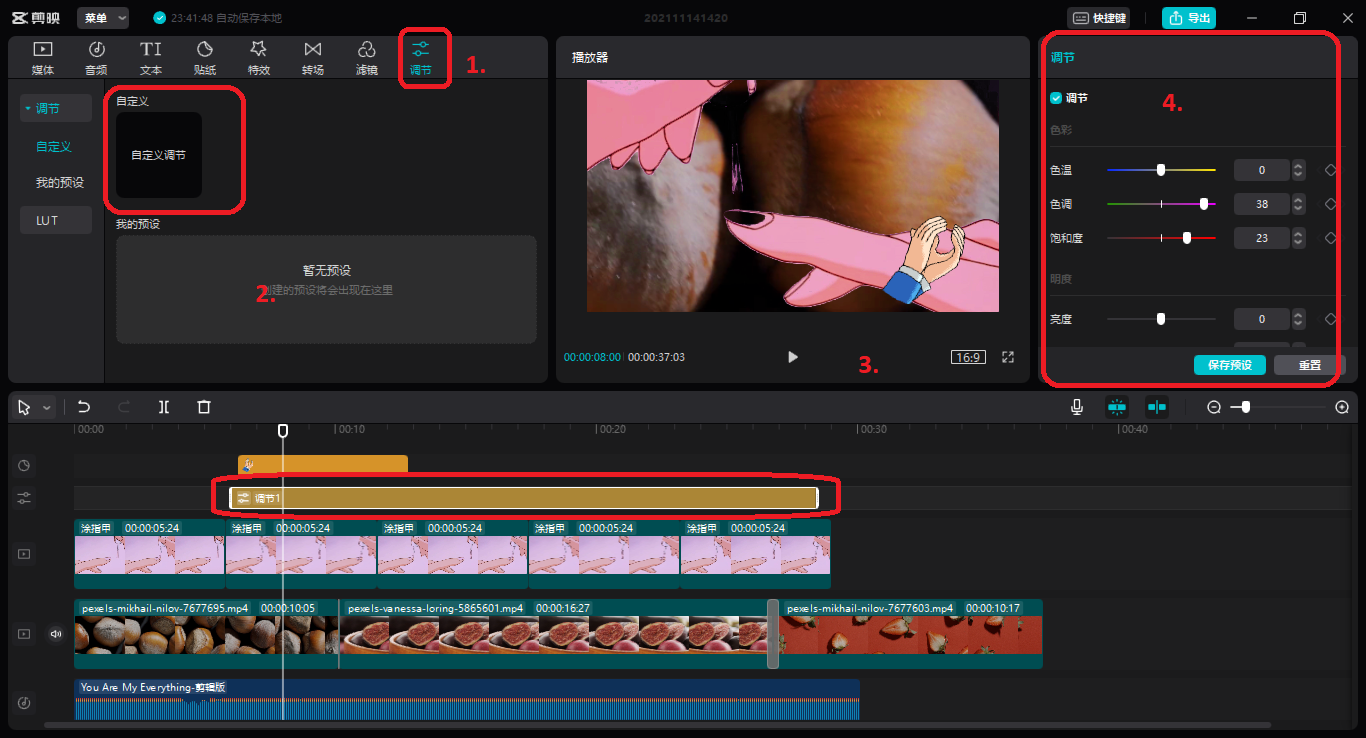
Task: Click the 饱和度 value field showing 23
Action: point(1262,238)
